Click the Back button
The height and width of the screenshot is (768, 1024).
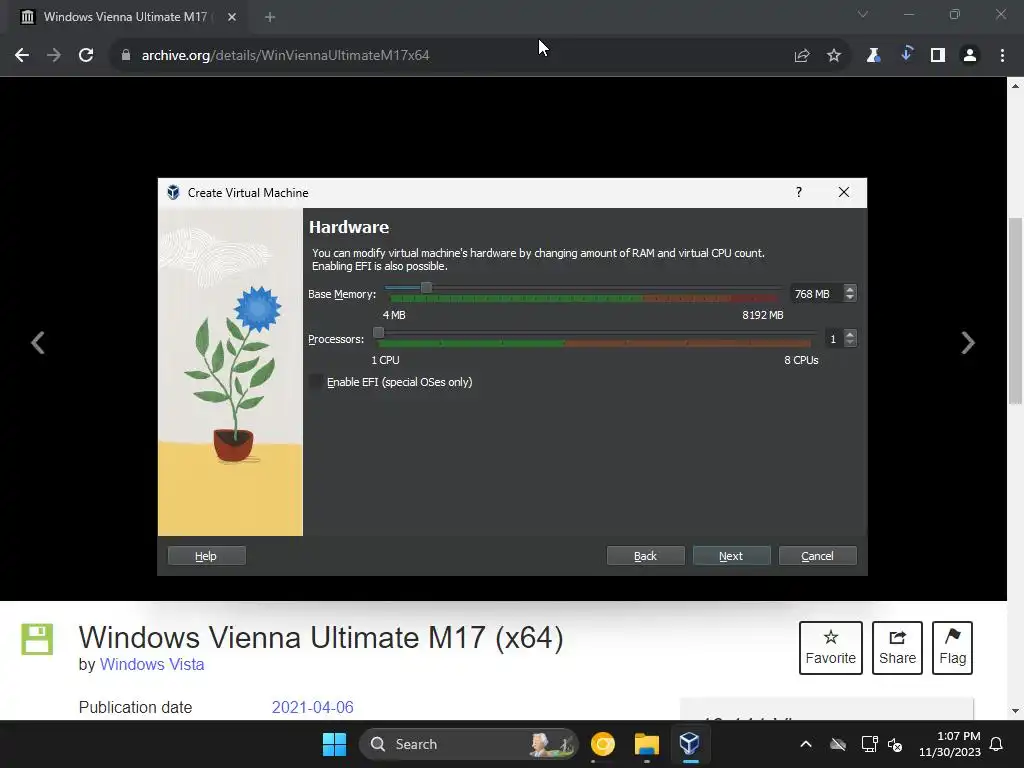645,556
